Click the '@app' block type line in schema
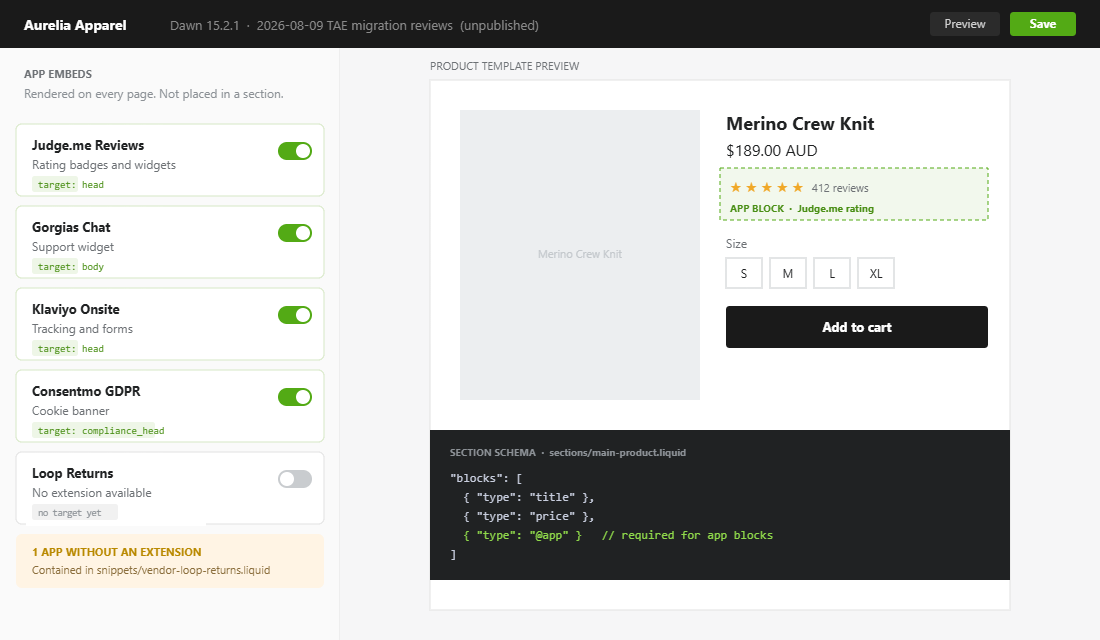The width and height of the screenshot is (1100, 640). pos(522,535)
